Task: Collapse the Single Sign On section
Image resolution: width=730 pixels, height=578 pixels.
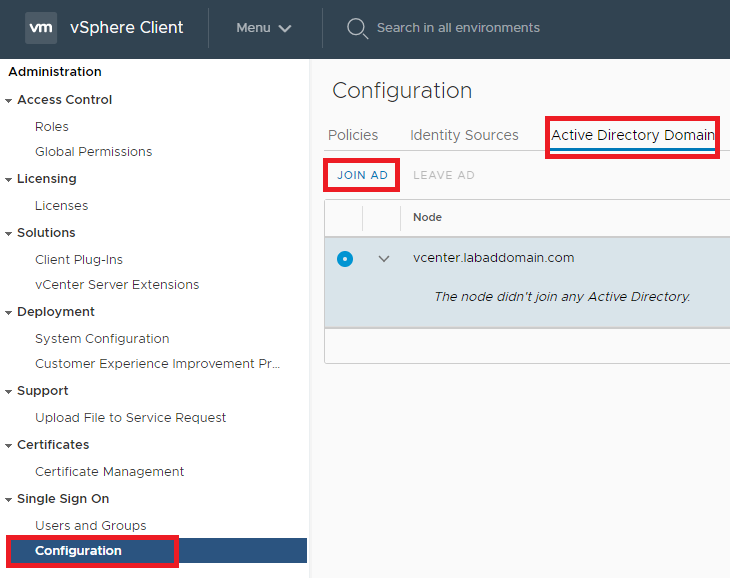Action: 9,499
